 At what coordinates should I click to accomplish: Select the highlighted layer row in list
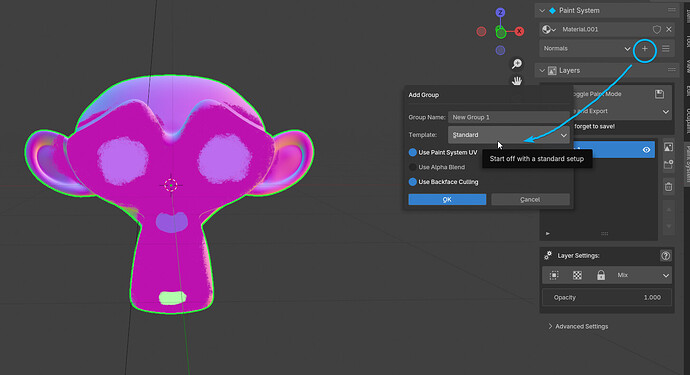614,150
